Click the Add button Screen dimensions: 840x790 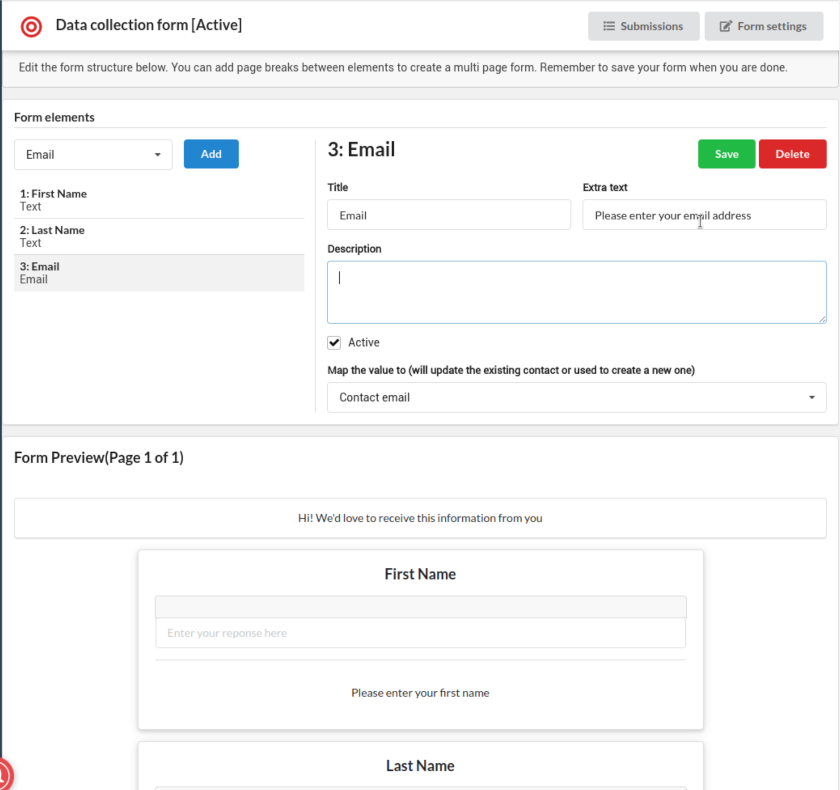tap(211, 154)
